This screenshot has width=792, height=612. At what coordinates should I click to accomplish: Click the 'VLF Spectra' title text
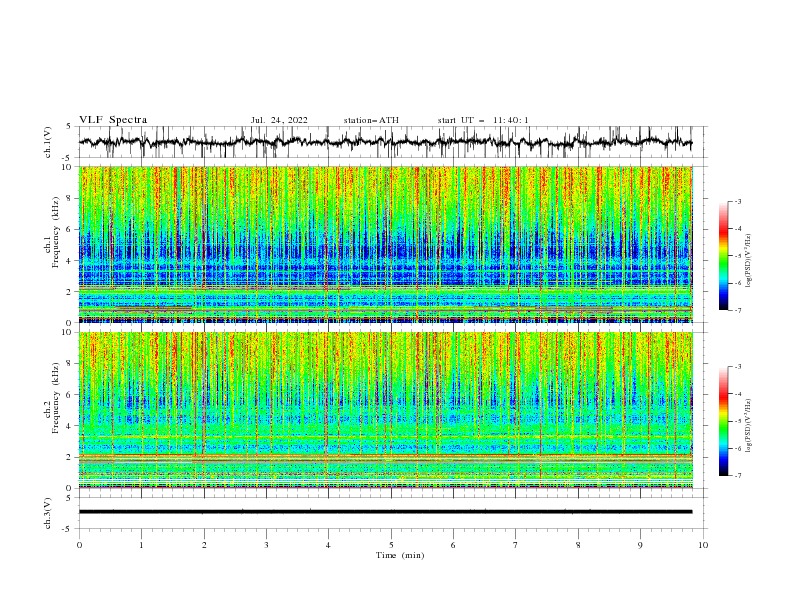pos(113,120)
